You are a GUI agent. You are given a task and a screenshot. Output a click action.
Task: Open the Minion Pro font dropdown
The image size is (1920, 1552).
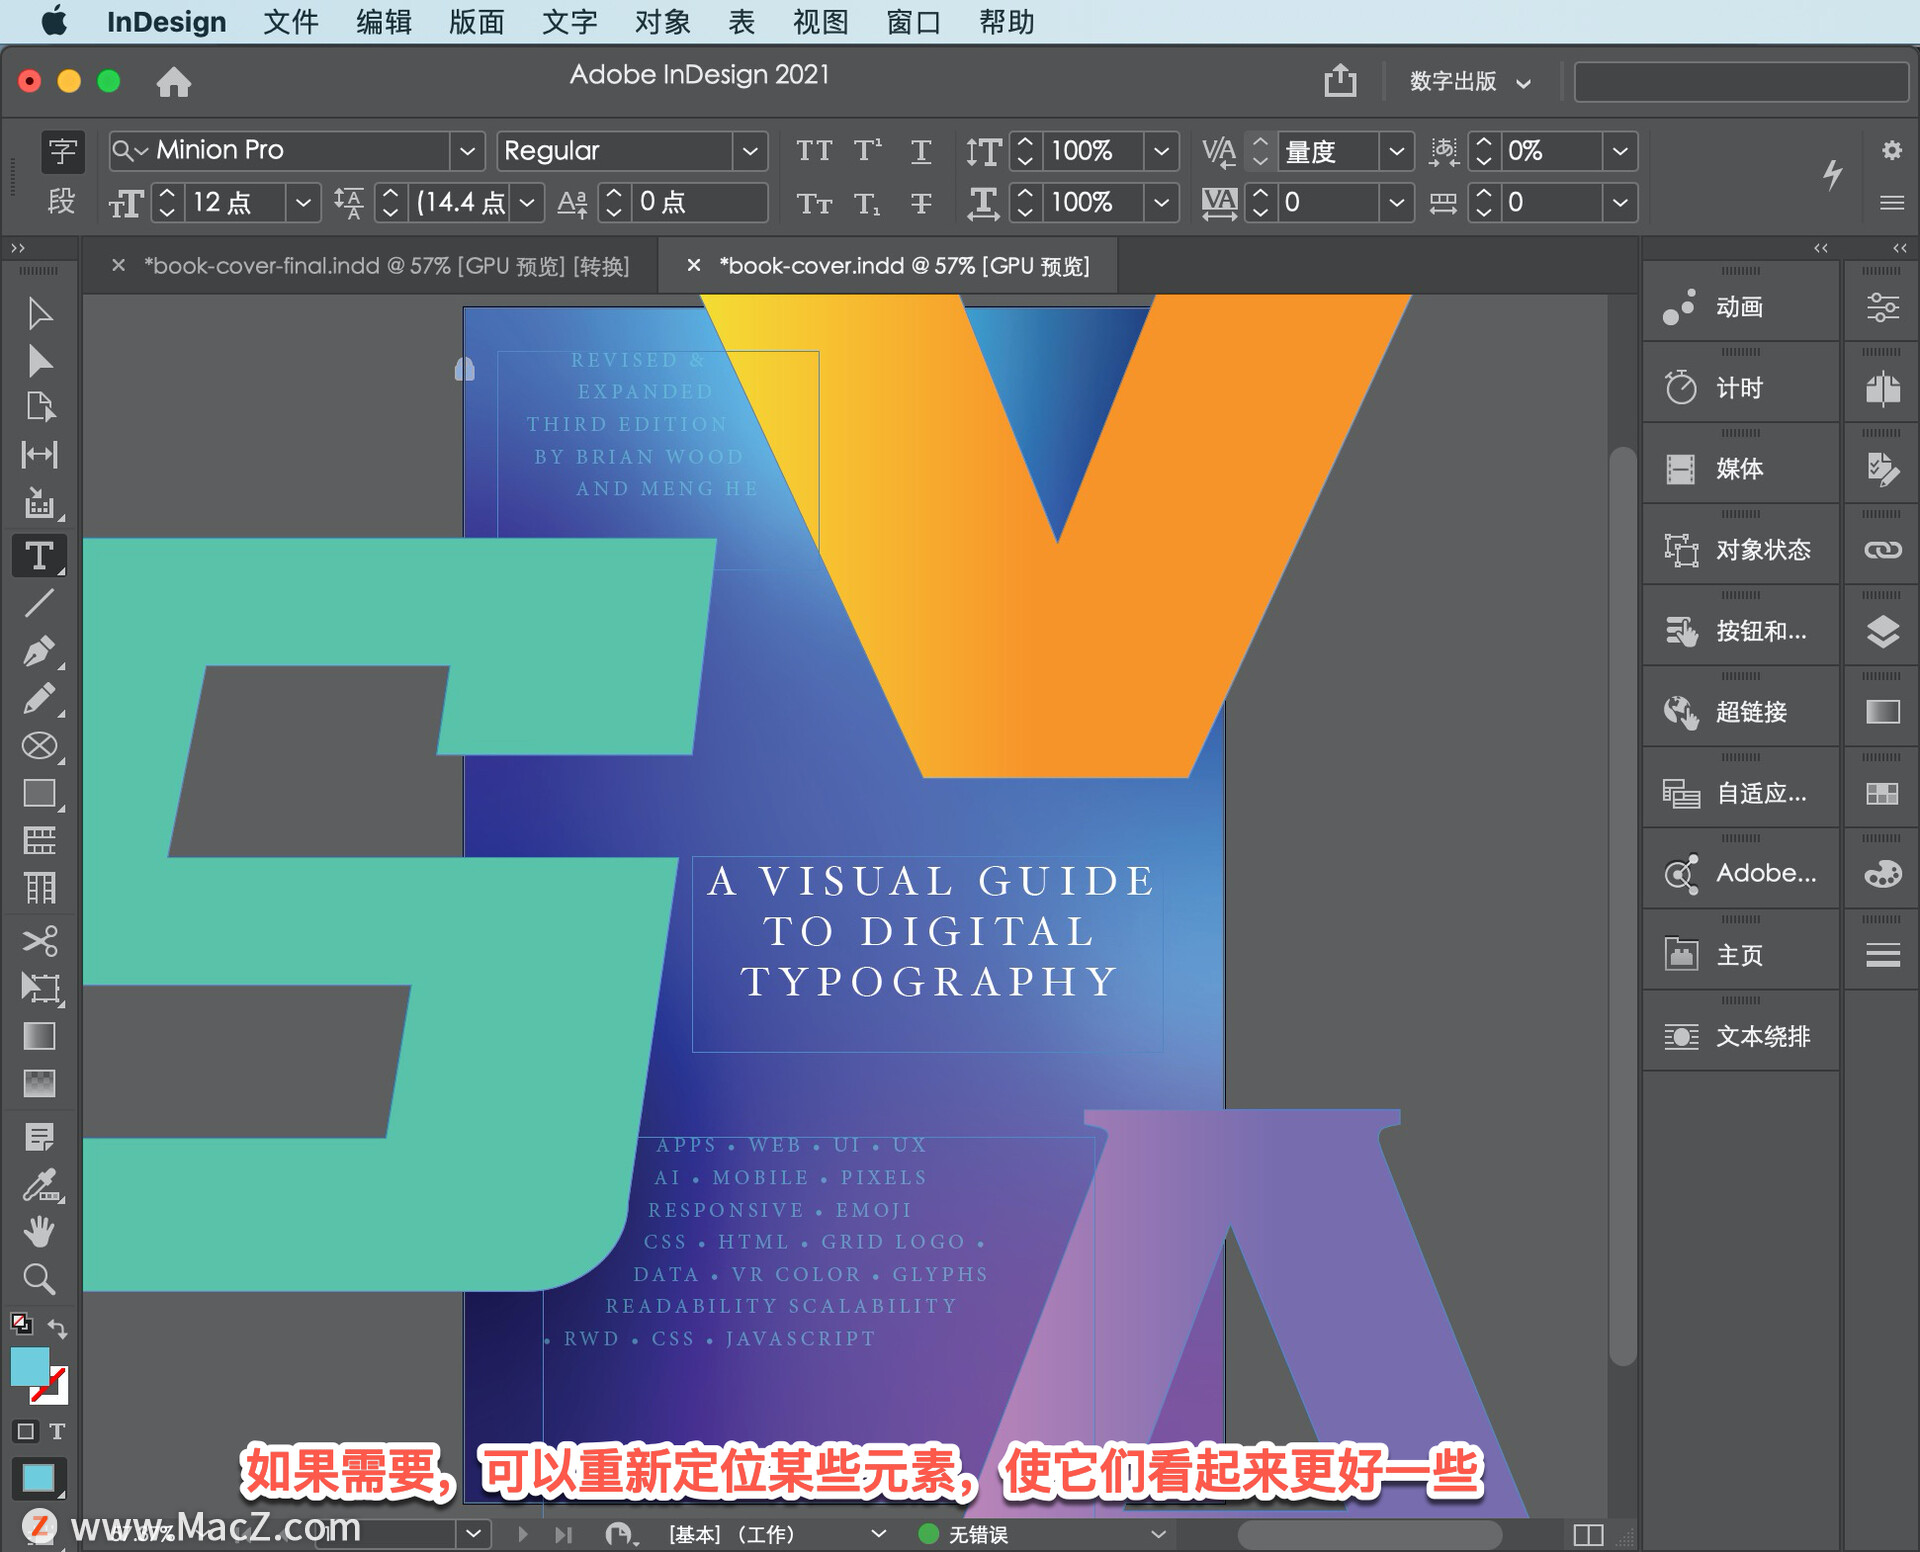click(466, 151)
